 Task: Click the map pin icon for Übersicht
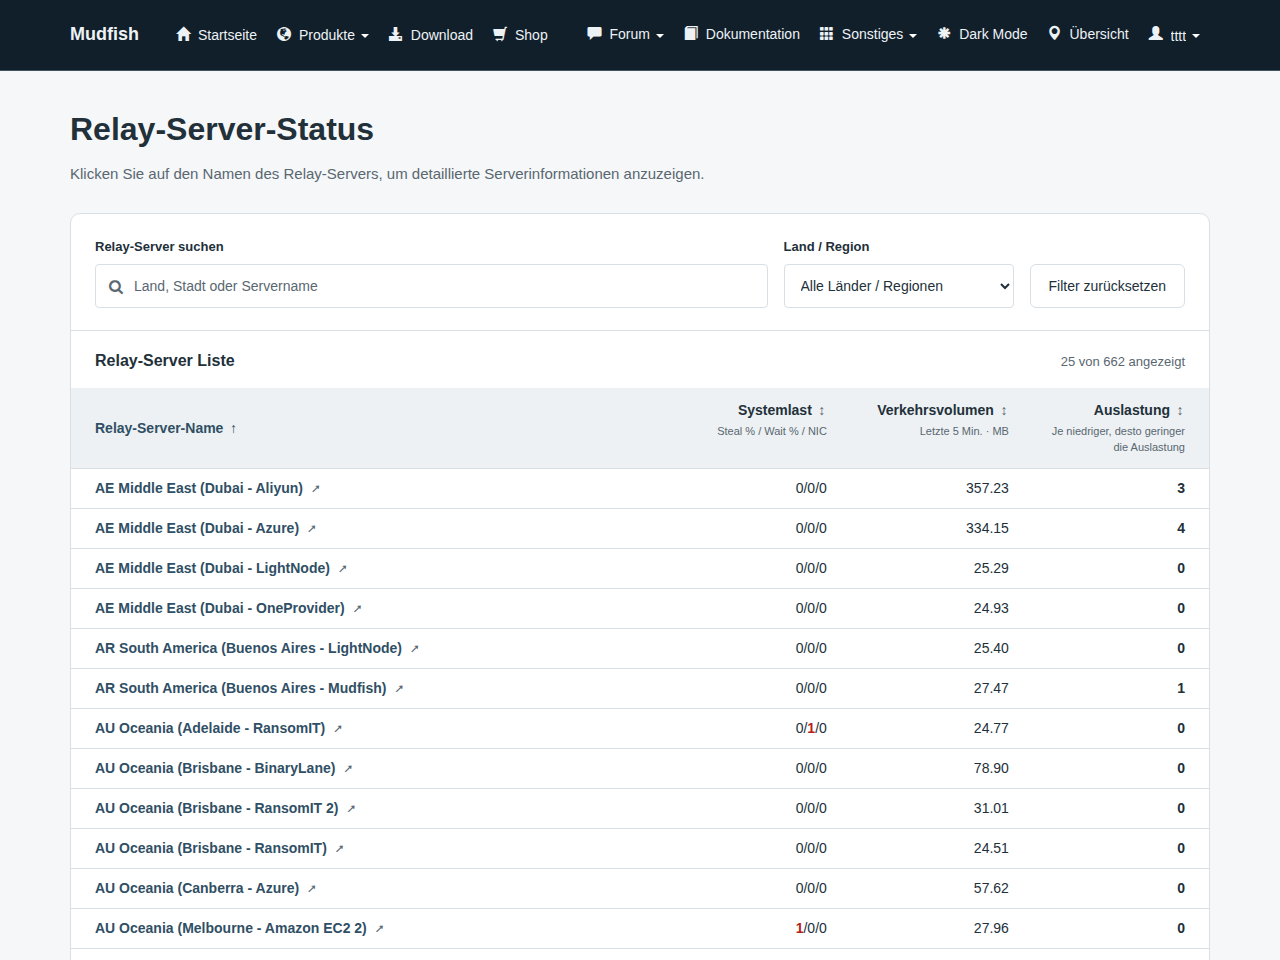[1054, 33]
